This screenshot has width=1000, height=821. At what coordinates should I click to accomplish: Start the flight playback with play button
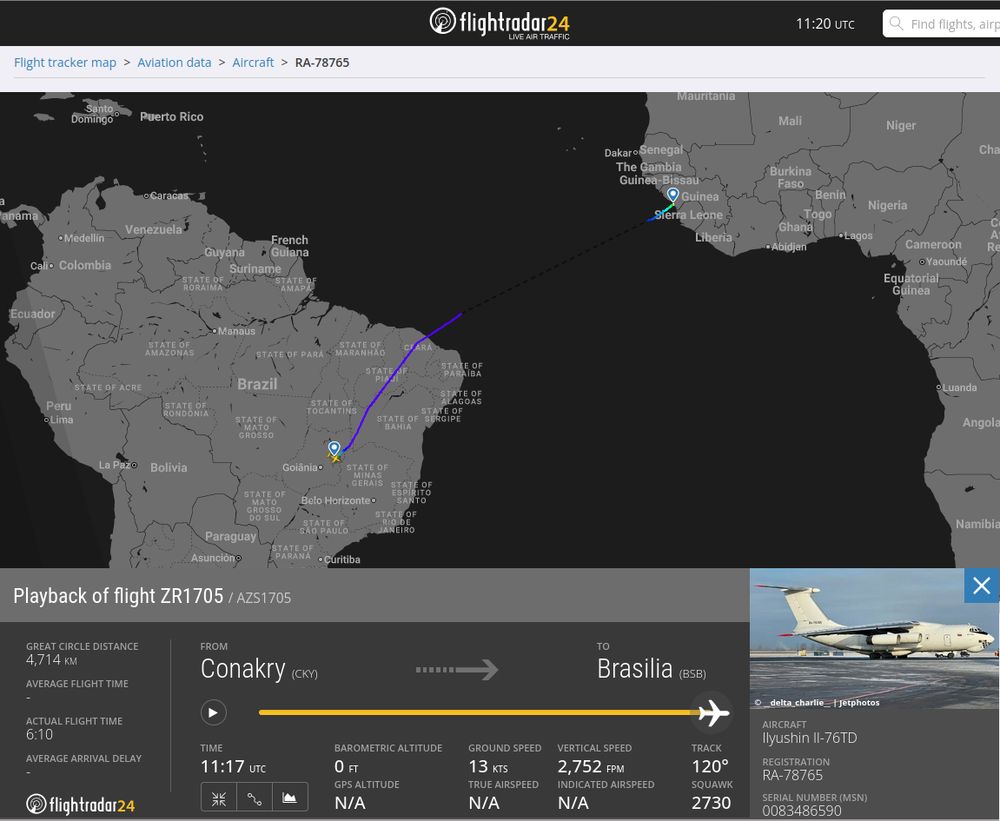(x=214, y=713)
